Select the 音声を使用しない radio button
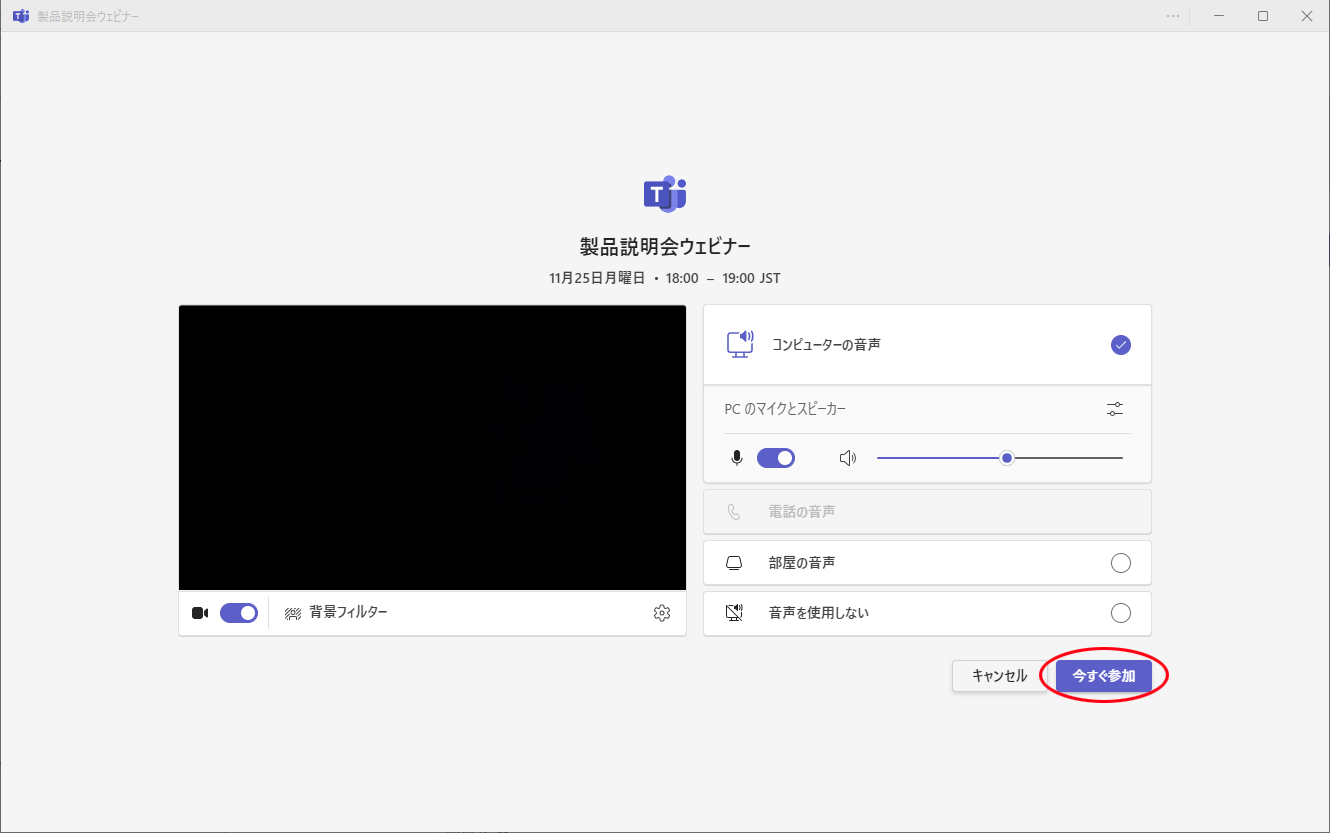Viewport: 1330px width, 833px height. click(x=1121, y=612)
